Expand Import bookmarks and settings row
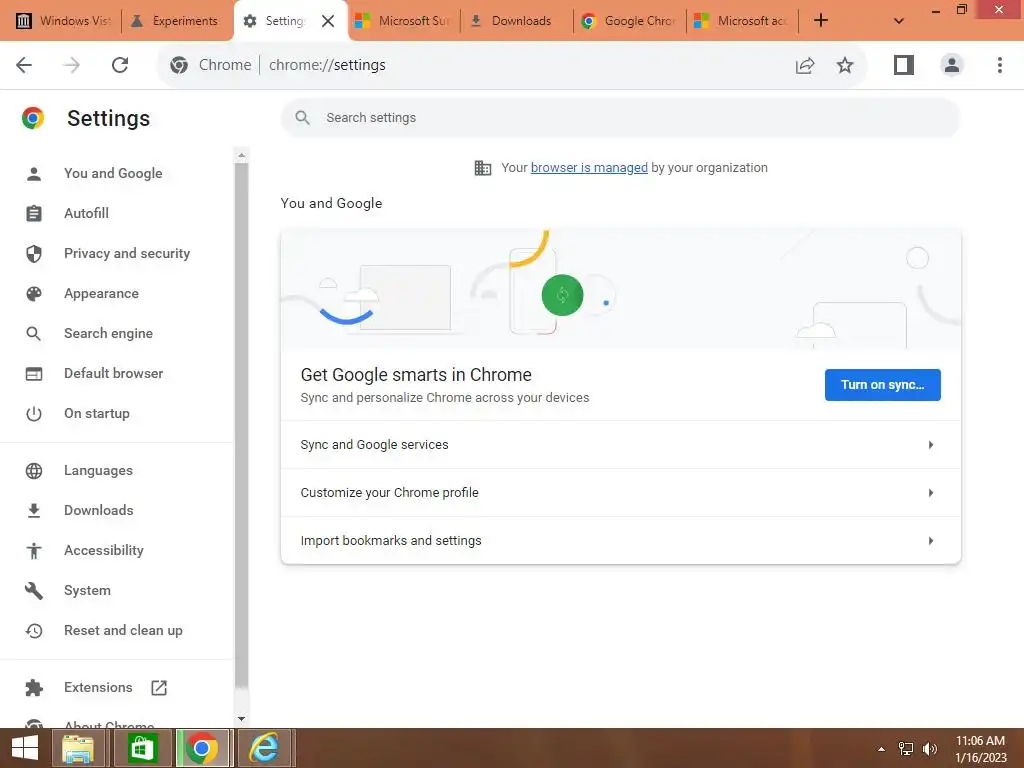 point(620,541)
